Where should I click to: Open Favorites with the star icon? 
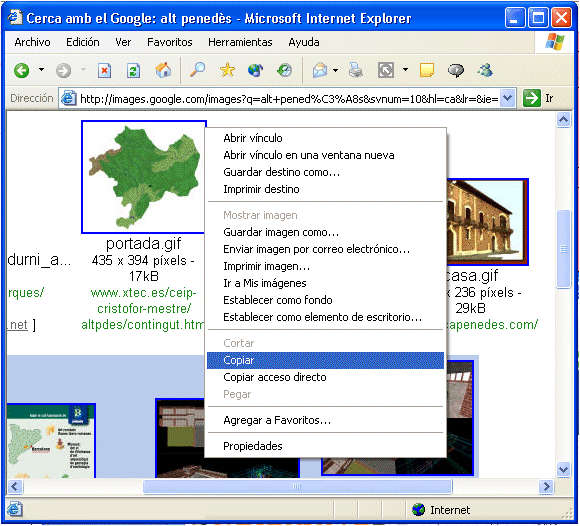227,70
